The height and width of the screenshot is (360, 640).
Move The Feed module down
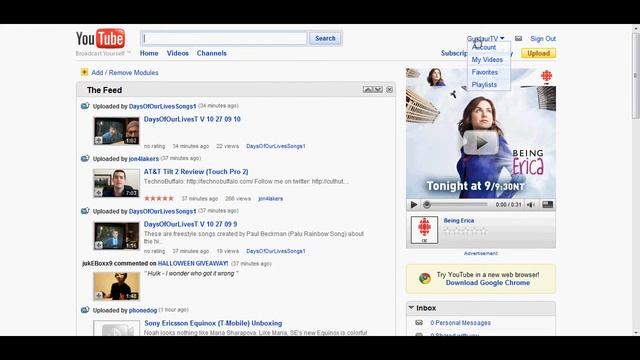coord(378,89)
